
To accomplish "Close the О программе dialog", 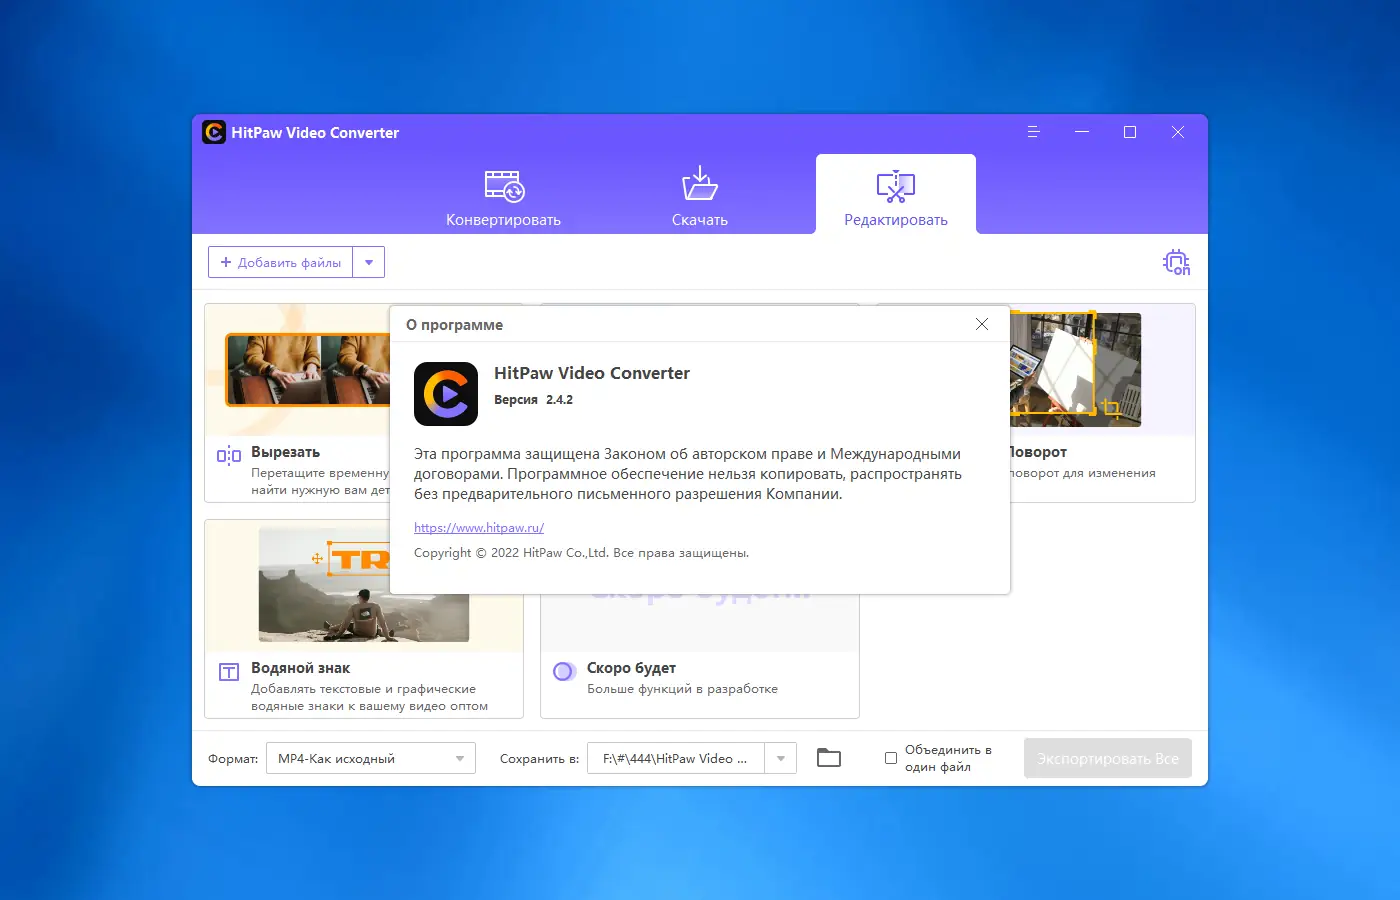I will click(982, 324).
